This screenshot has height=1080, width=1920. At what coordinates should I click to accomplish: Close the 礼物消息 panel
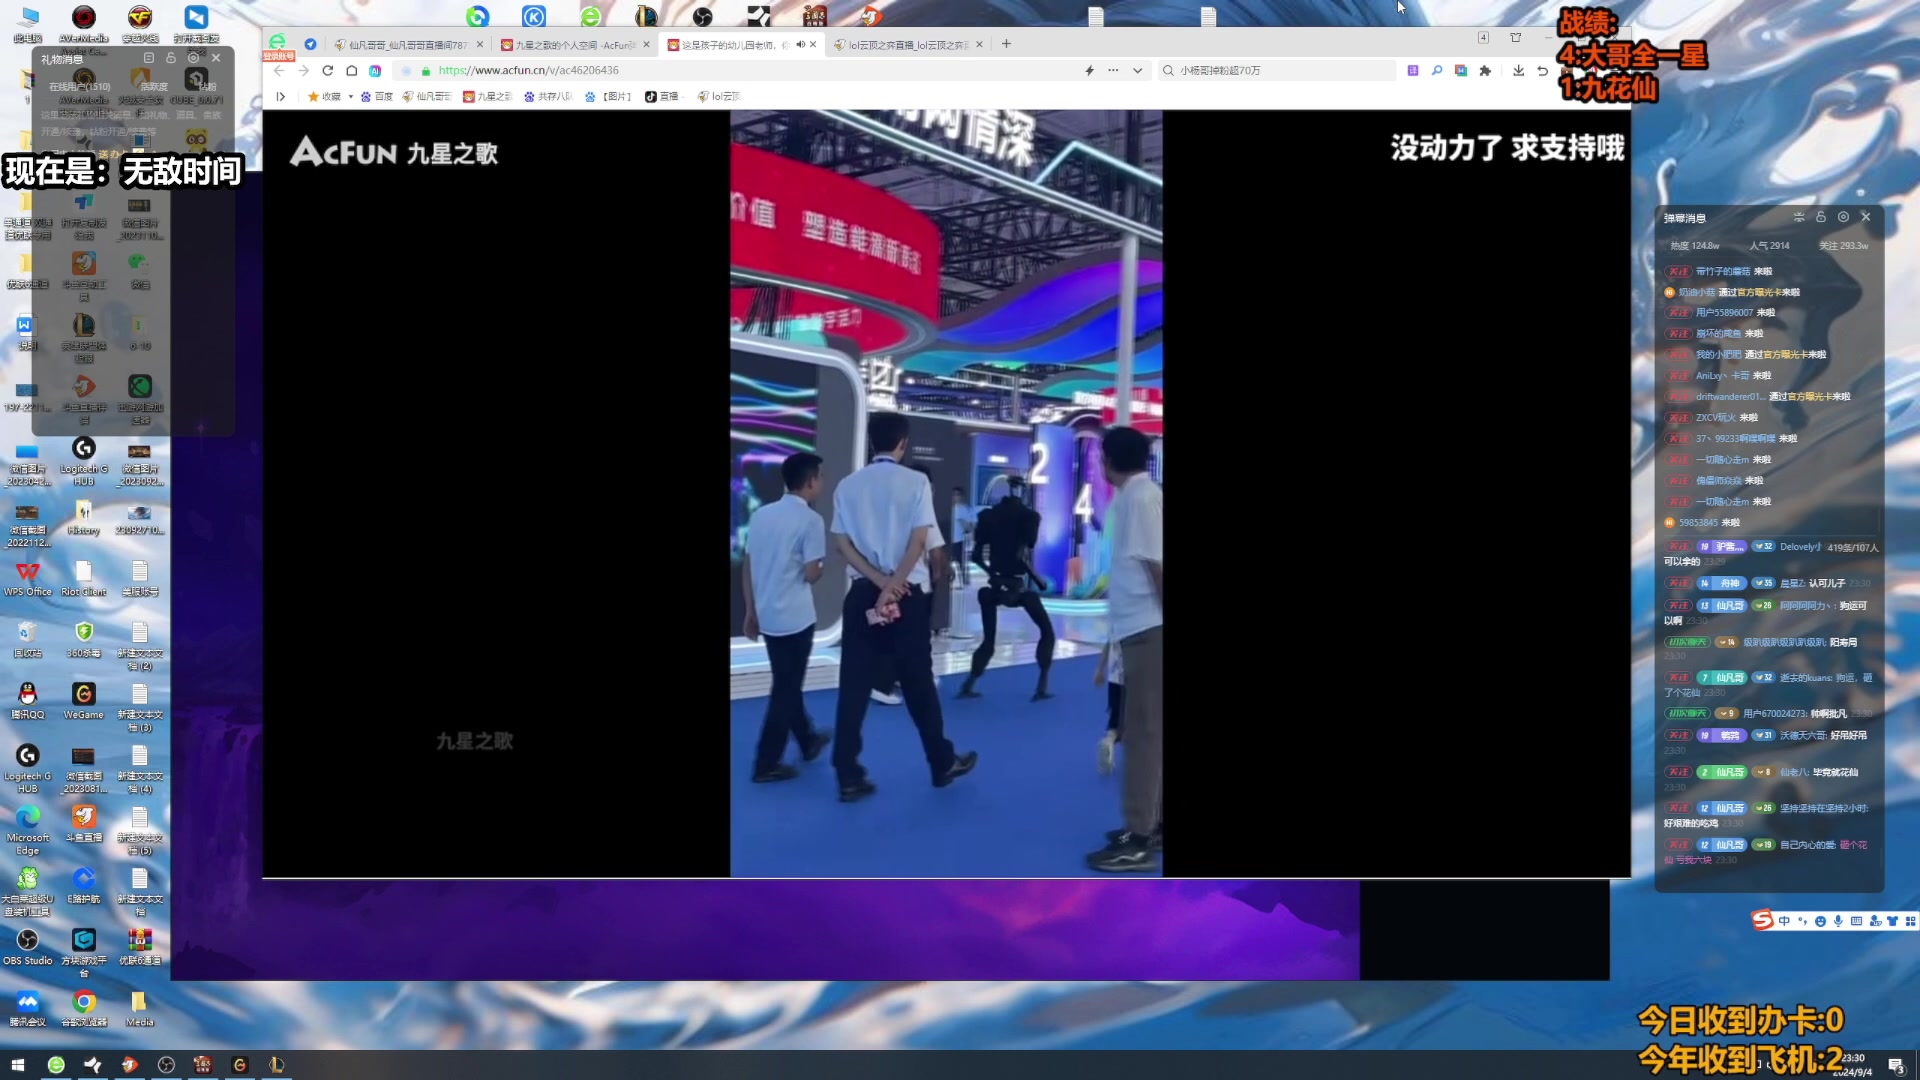click(x=216, y=59)
